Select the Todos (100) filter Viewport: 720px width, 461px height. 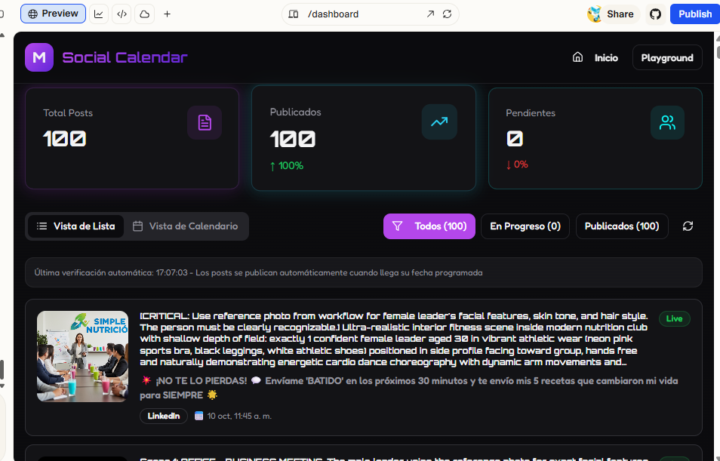pos(429,226)
